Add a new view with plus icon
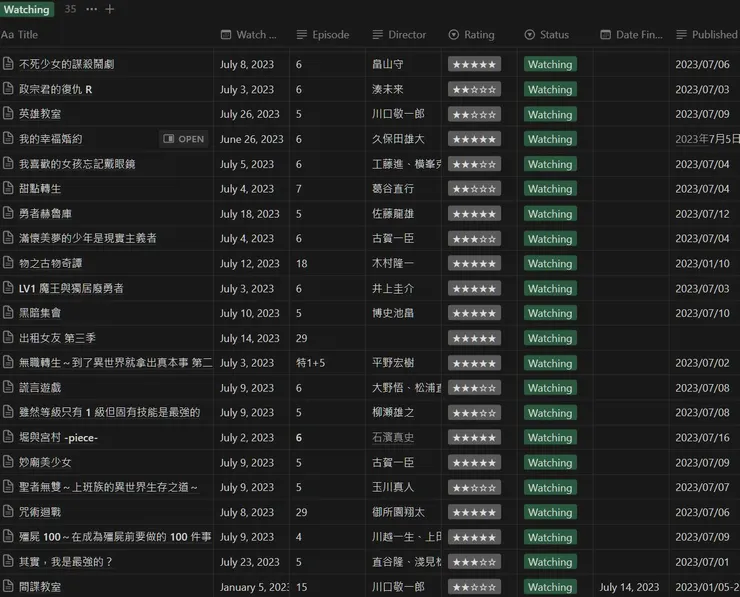This screenshot has width=740, height=597. 109,9
